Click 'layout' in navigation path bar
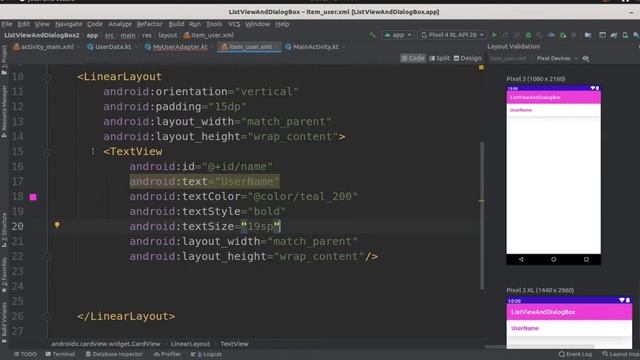The height and width of the screenshot is (360, 640). (168, 35)
